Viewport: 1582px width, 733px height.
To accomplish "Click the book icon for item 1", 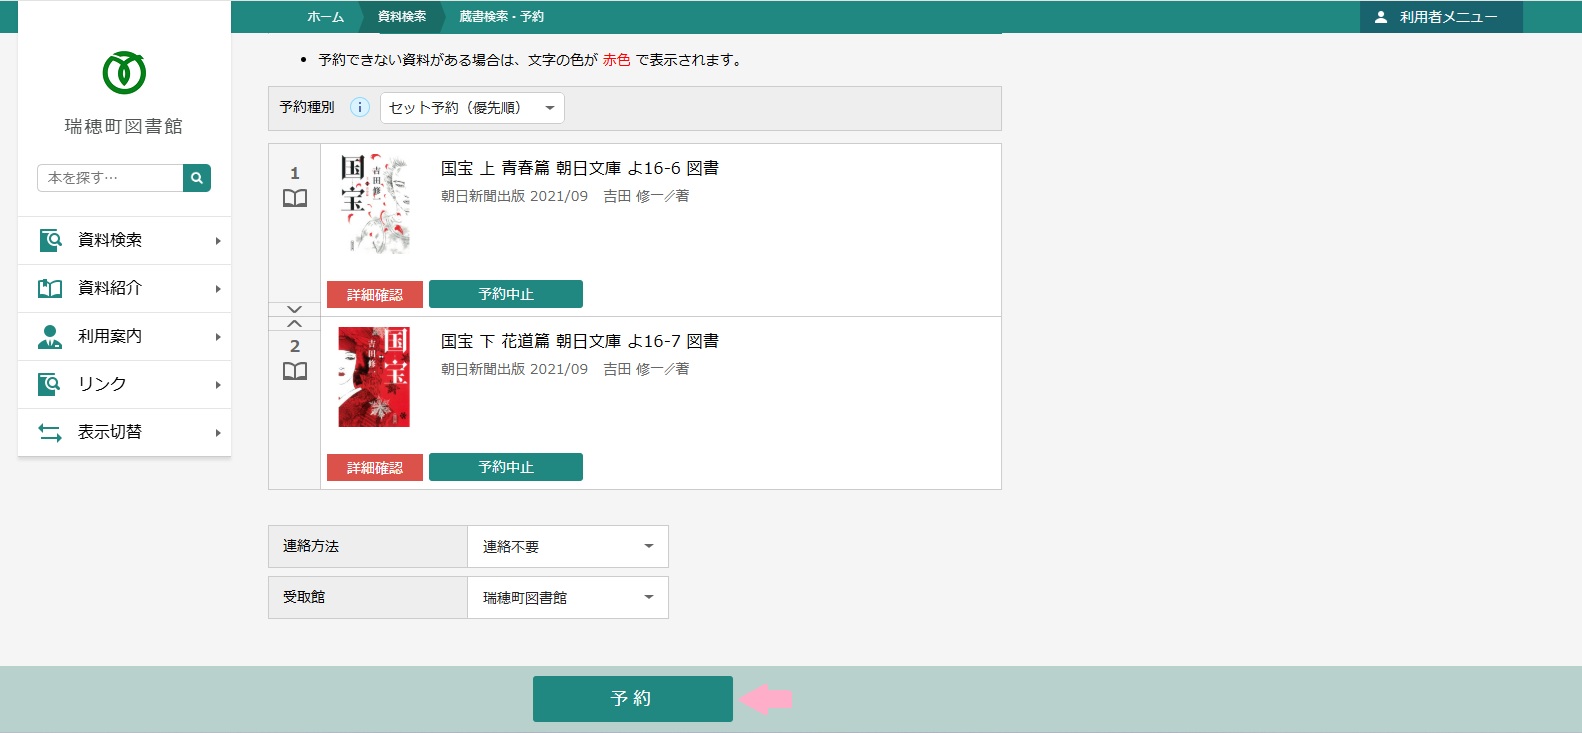I will click(x=295, y=198).
